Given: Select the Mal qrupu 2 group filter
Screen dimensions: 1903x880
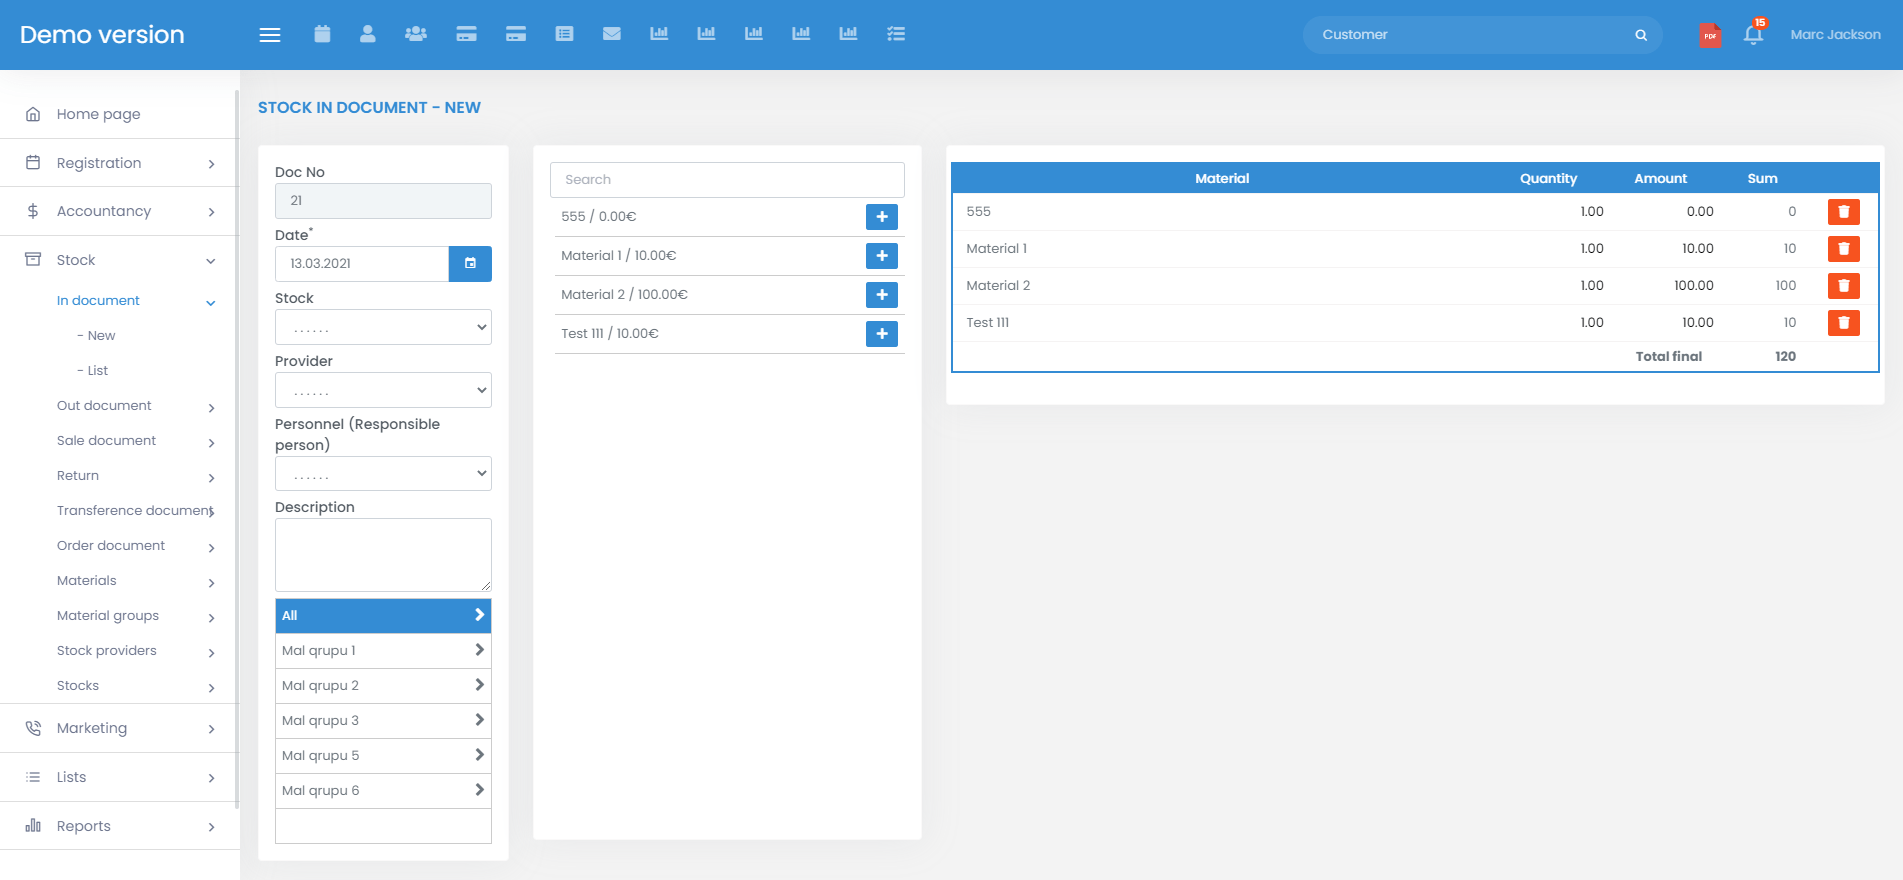Looking at the screenshot, I should click(x=383, y=685).
